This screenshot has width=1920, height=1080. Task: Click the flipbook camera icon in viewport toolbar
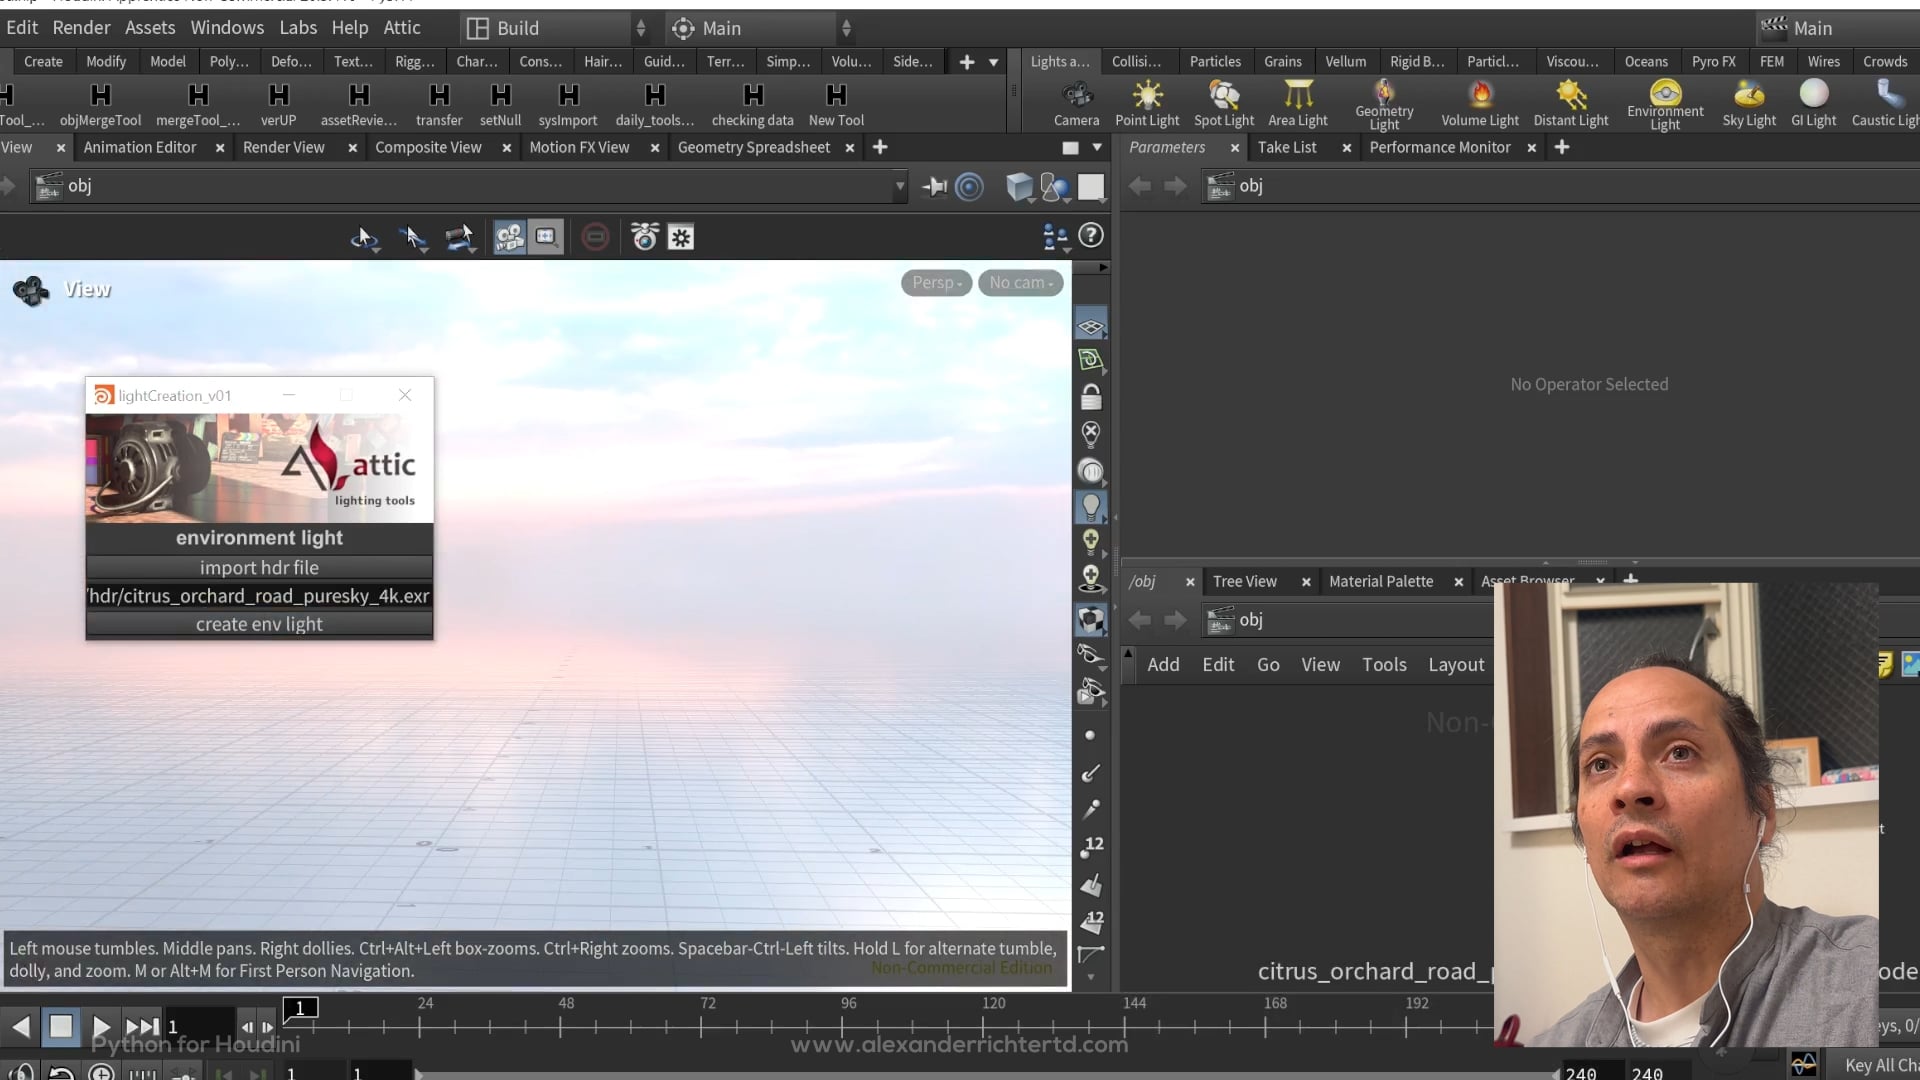tap(645, 237)
